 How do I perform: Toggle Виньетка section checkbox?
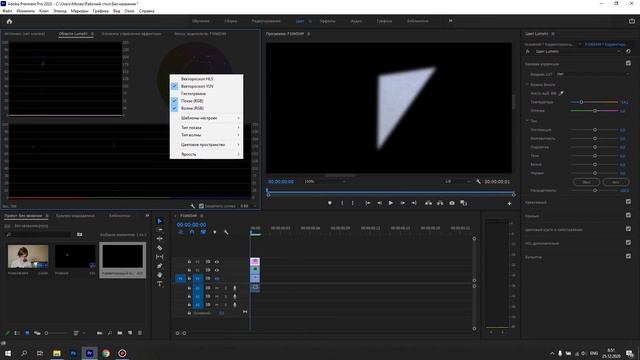click(x=628, y=256)
